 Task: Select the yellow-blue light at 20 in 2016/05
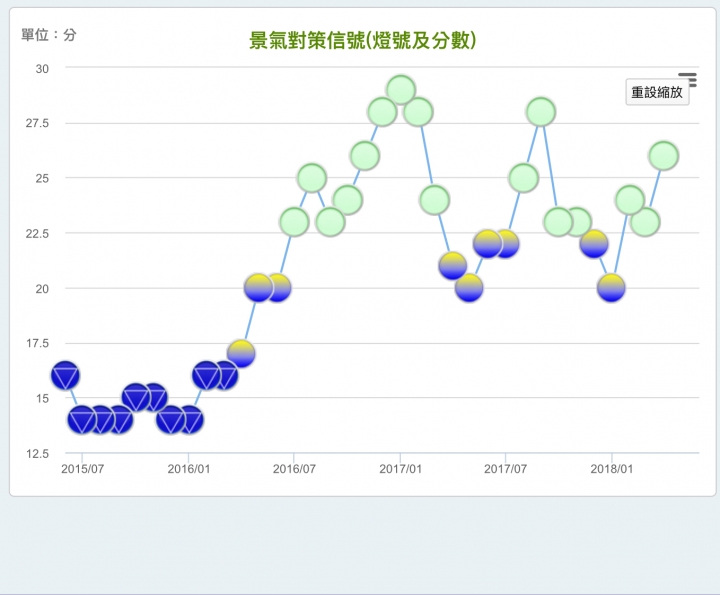259,288
